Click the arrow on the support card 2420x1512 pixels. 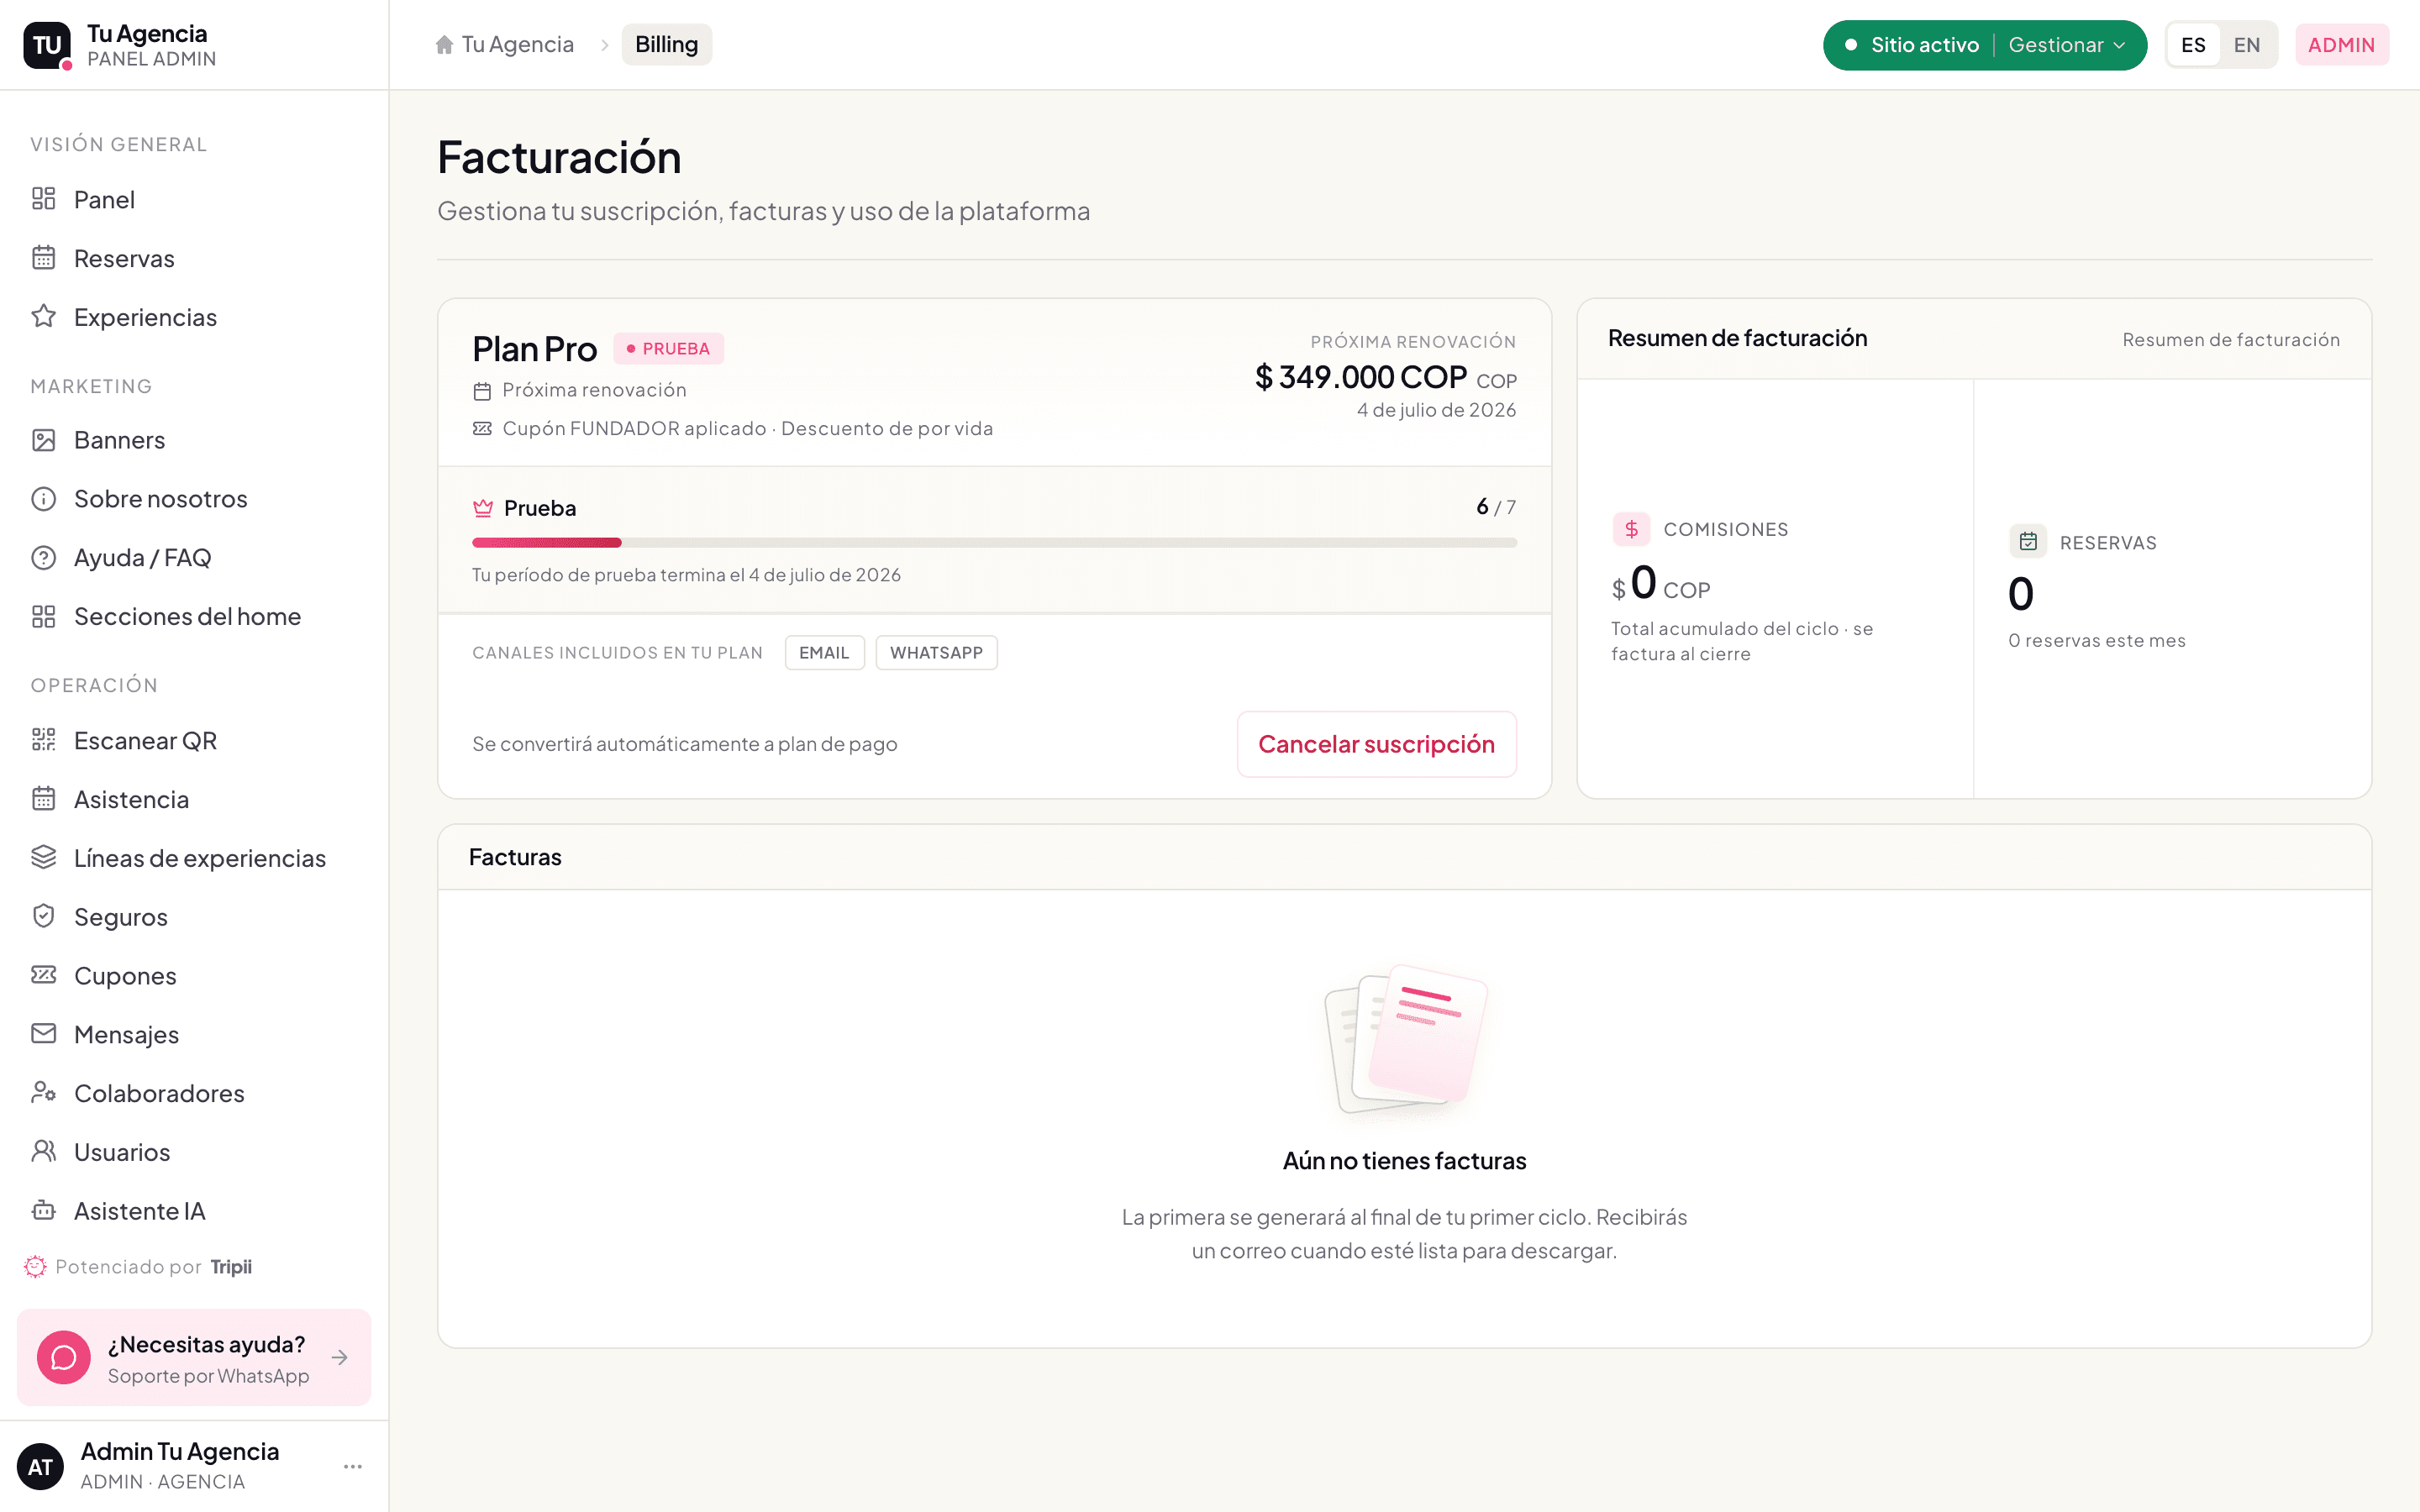pos(340,1357)
